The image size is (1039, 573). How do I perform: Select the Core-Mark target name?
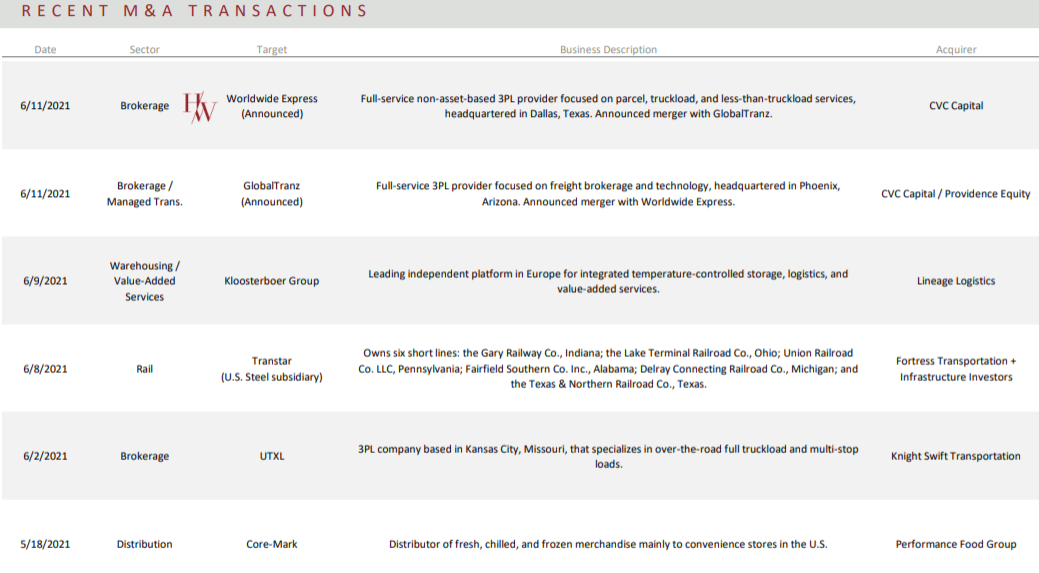pyautogui.click(x=272, y=544)
